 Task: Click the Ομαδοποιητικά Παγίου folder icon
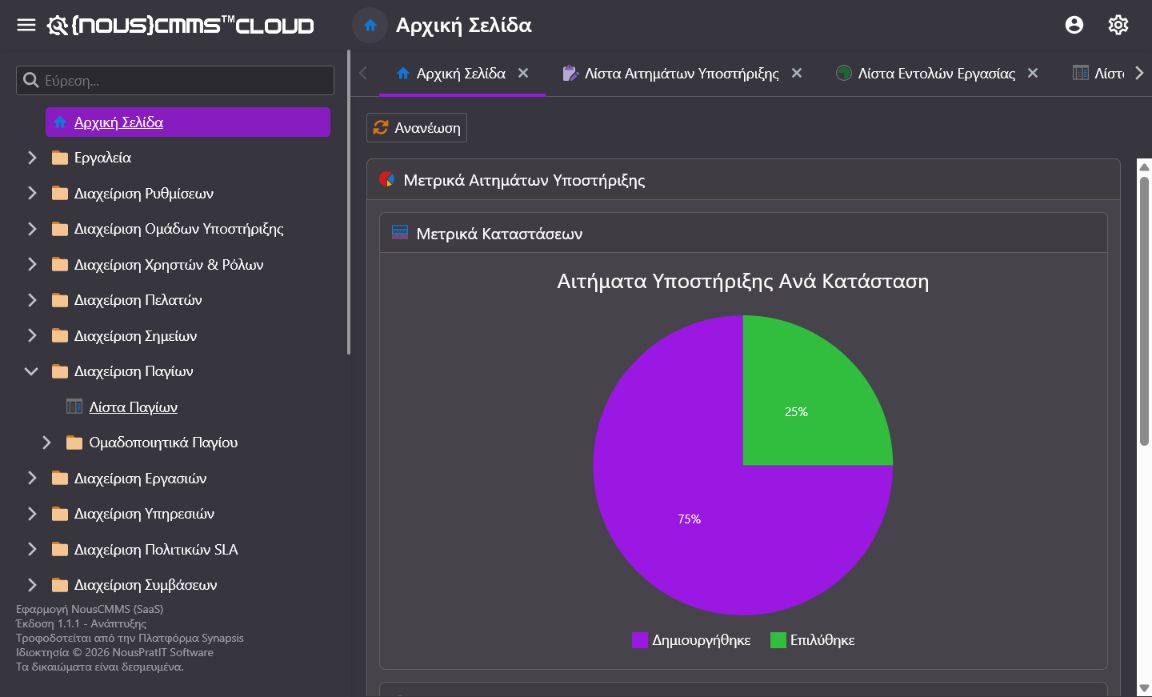click(74, 443)
